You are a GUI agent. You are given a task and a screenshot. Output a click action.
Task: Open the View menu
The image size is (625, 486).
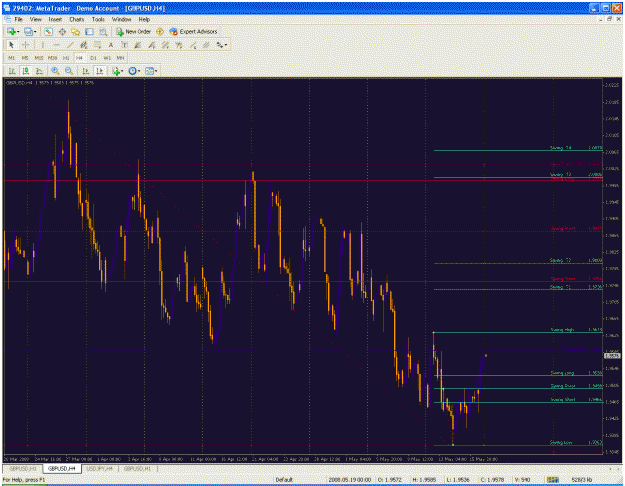pyautogui.click(x=35, y=19)
